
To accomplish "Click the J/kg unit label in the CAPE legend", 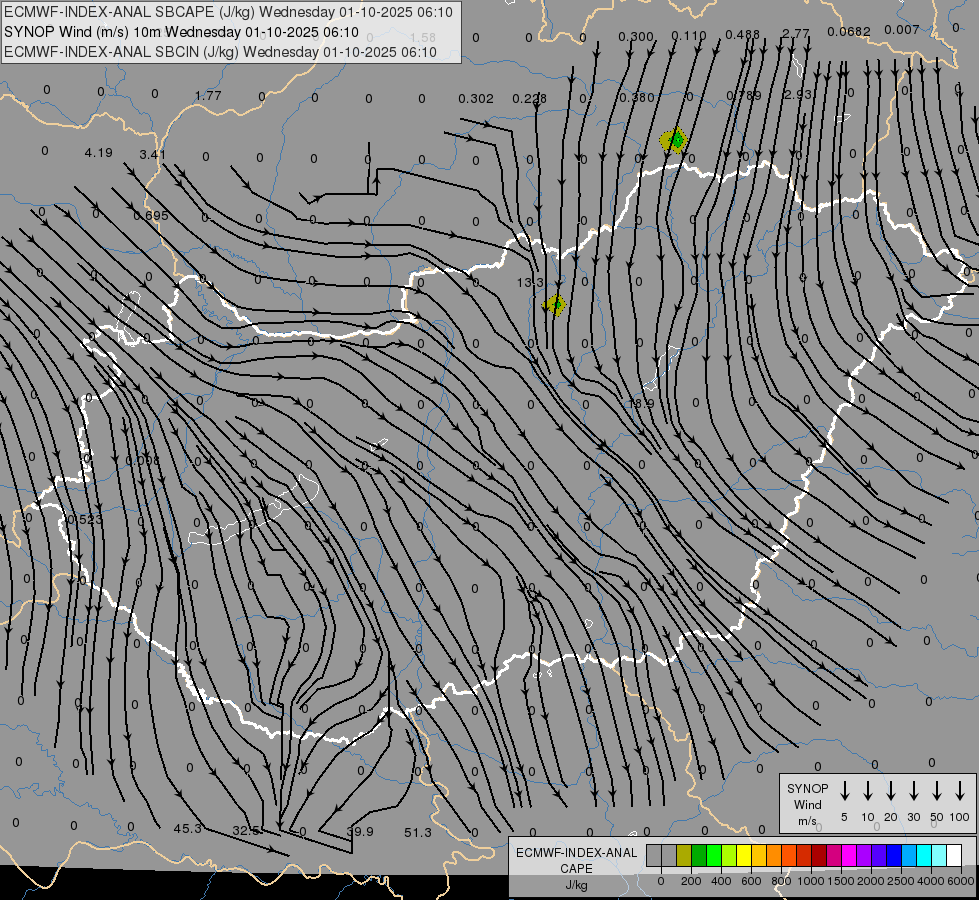I will coord(576,885).
